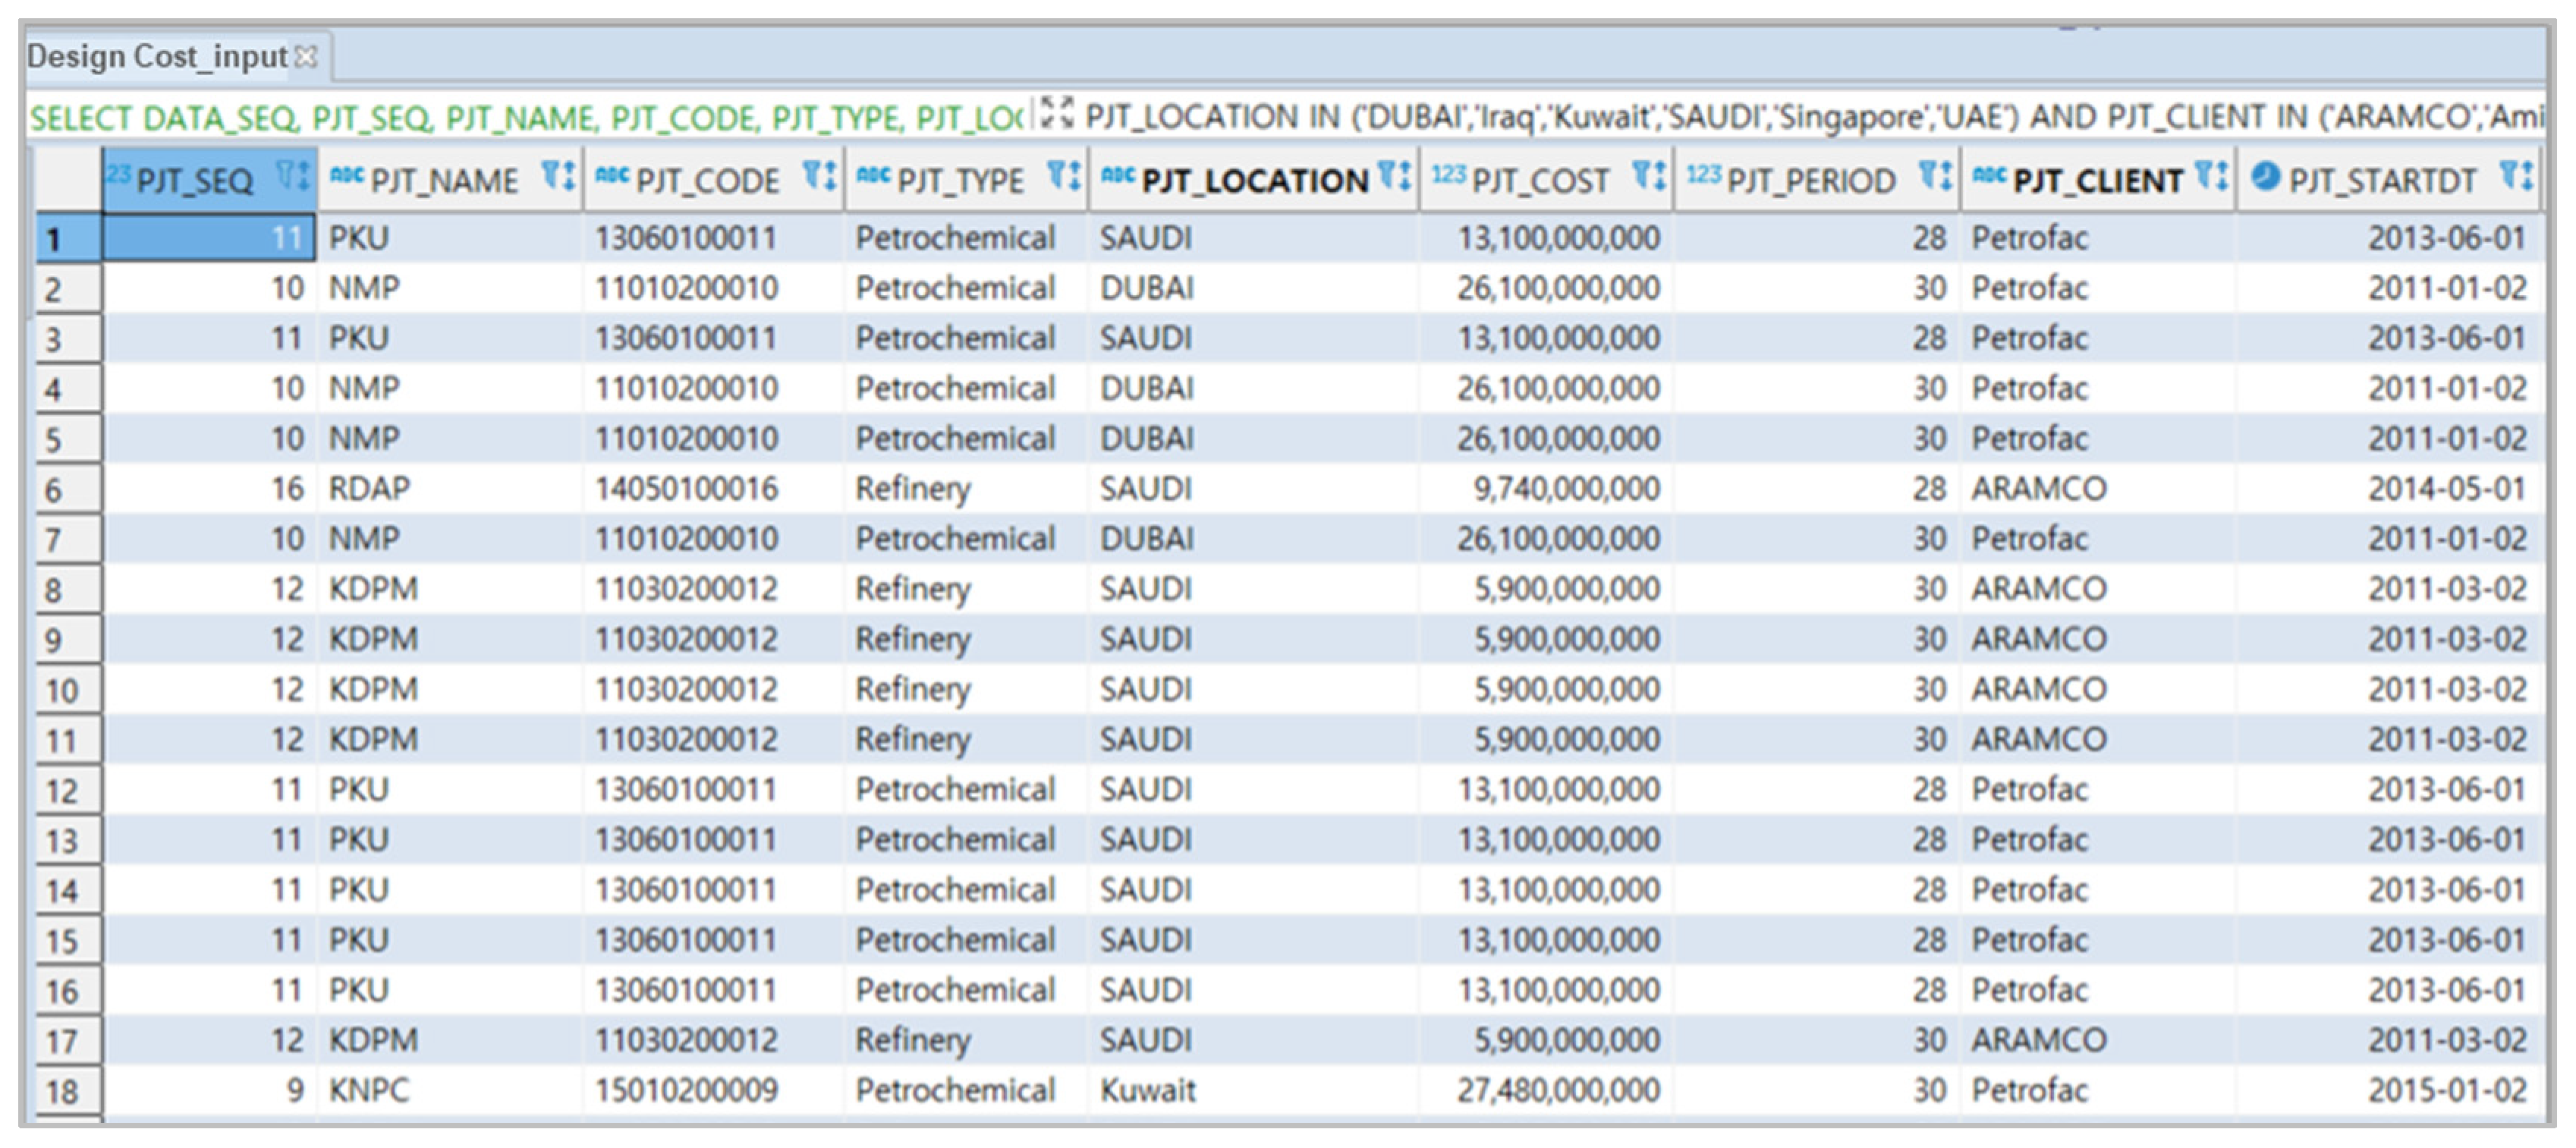Select row 18 via its row header
Viewport: 2576px width, 1148px height.
66,1091
